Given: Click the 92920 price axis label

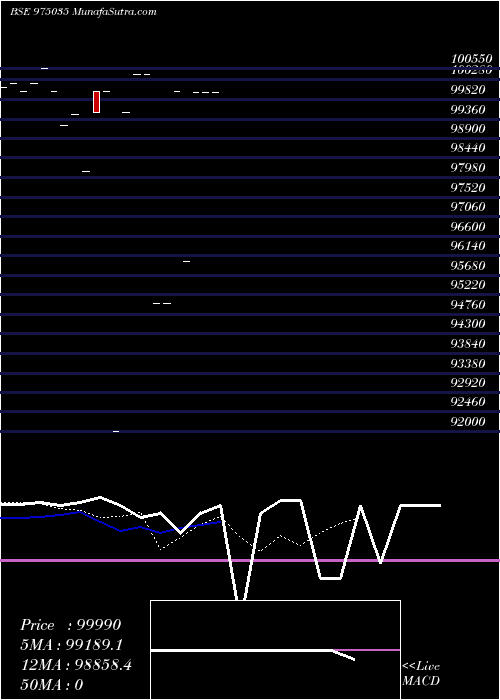Looking at the screenshot, I should point(468,383).
